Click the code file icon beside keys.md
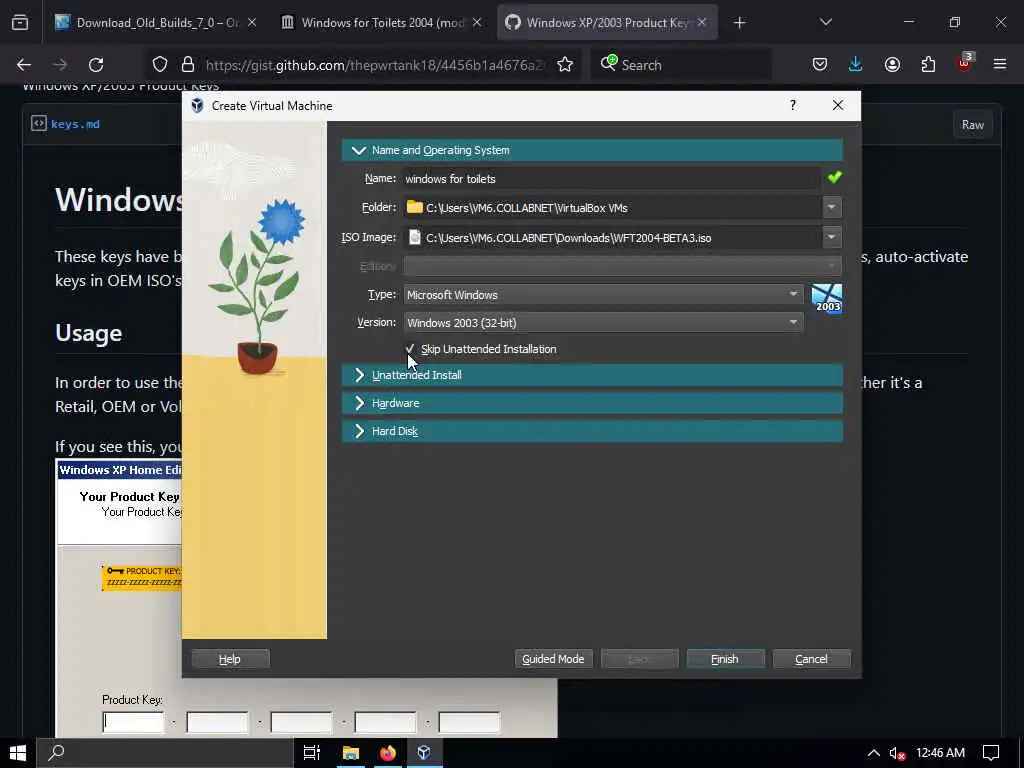This screenshot has width=1024, height=768. pos(39,123)
